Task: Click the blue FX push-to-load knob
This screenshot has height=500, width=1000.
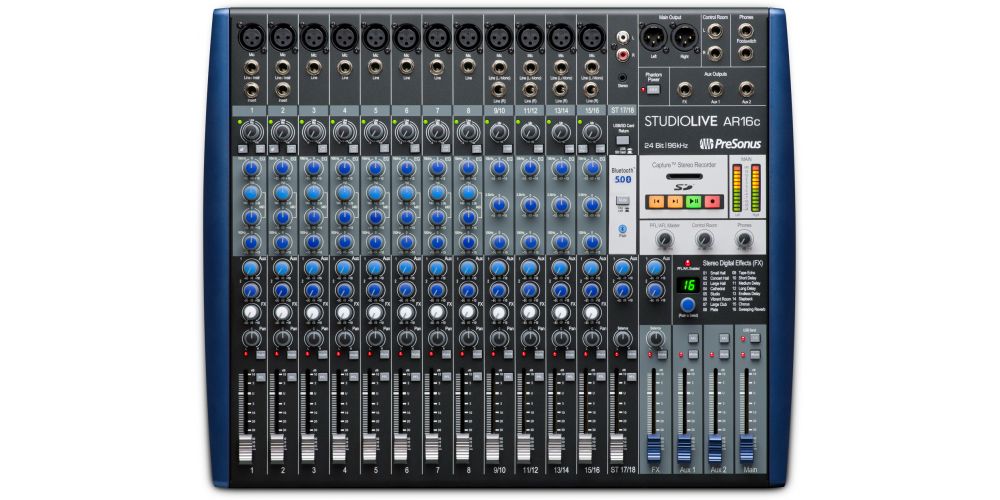Action: tap(688, 305)
